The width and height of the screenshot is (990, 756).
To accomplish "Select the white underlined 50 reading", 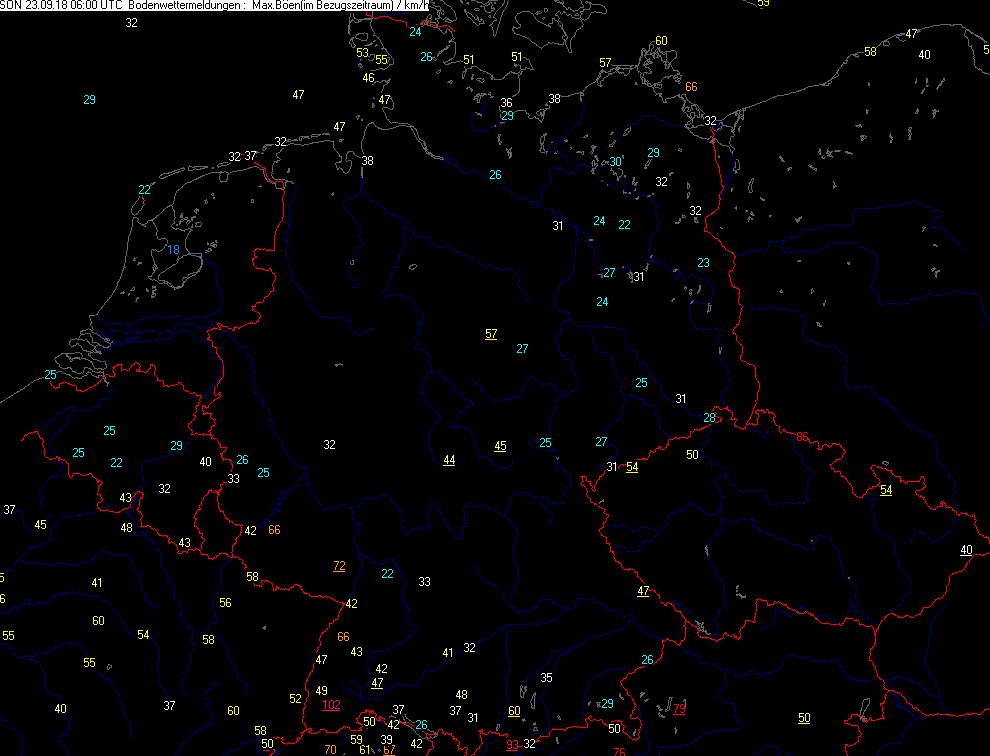I will click(804, 718).
